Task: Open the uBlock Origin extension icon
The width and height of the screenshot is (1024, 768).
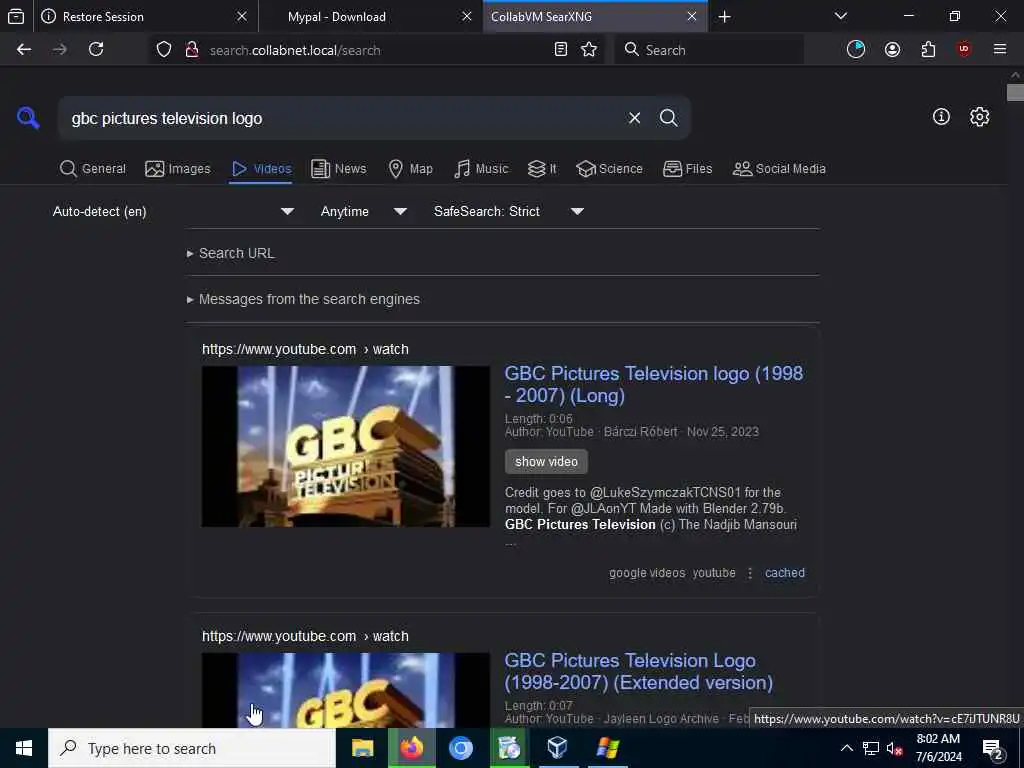Action: (x=964, y=50)
